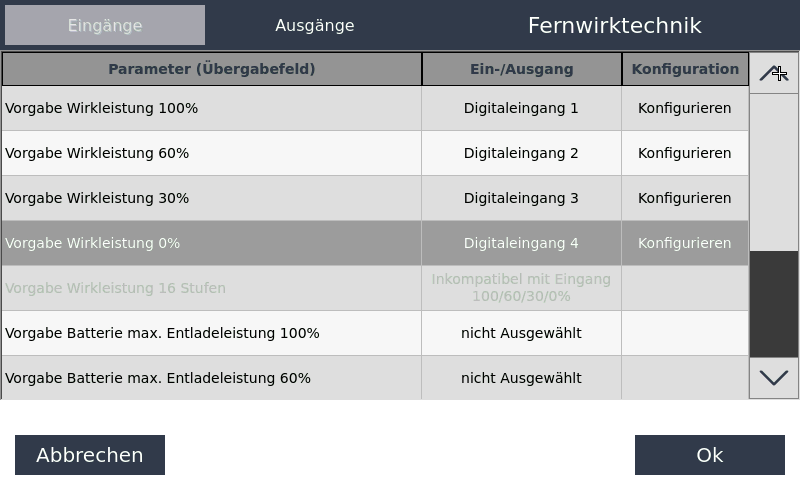This screenshot has height=480, width=800.
Task: Open Konfigurieren for Wirkleistung 30%
Action: coord(685,198)
